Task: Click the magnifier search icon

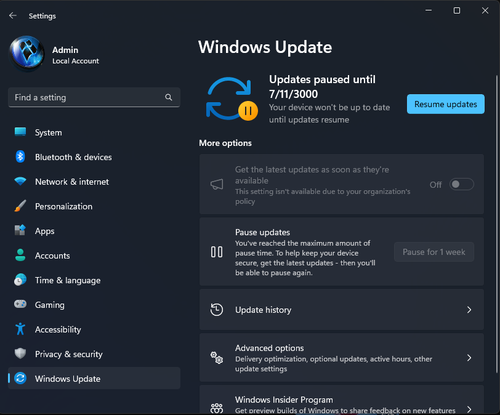Action: [169, 97]
